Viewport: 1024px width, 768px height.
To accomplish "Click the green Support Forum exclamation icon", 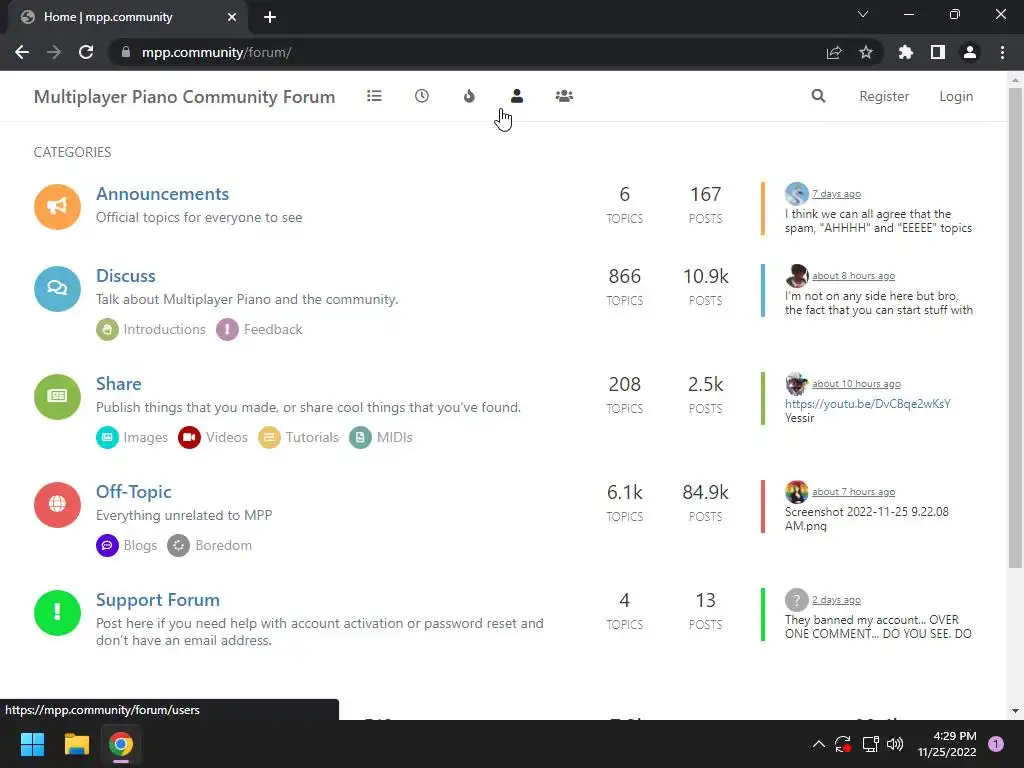I will point(57,613).
